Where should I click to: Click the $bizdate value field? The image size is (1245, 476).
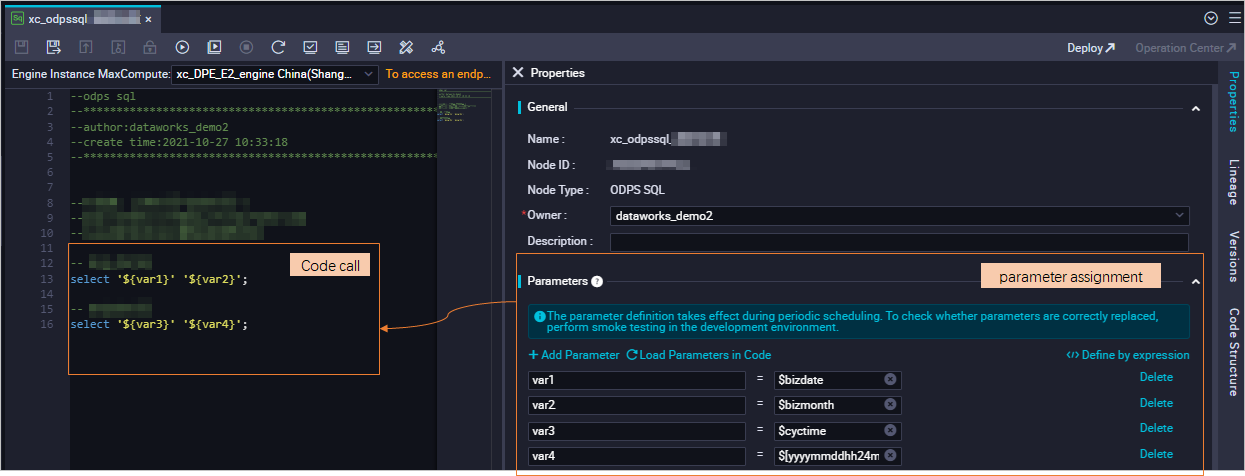coord(838,380)
